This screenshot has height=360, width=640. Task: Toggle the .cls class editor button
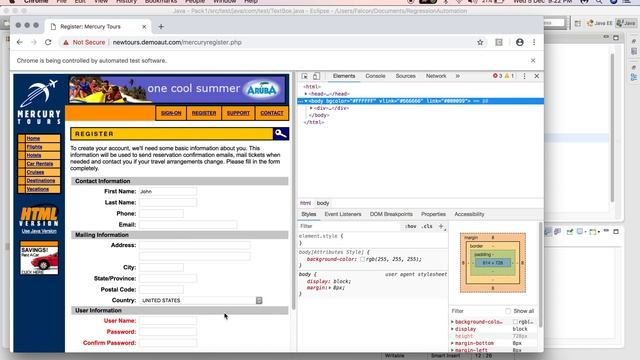point(427,226)
